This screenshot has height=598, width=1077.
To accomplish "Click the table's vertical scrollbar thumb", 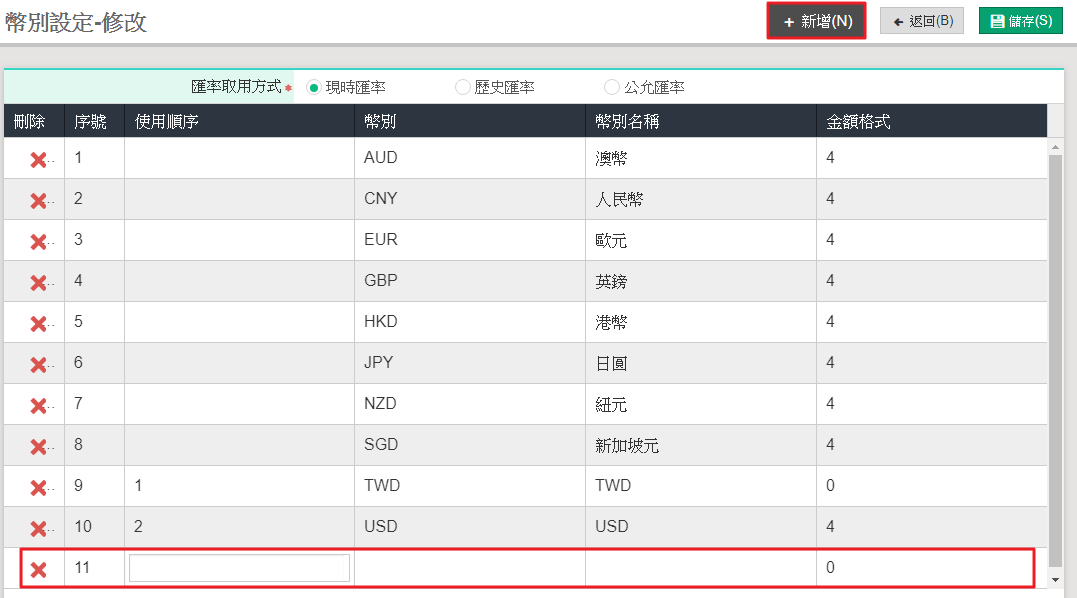I will [1056, 360].
